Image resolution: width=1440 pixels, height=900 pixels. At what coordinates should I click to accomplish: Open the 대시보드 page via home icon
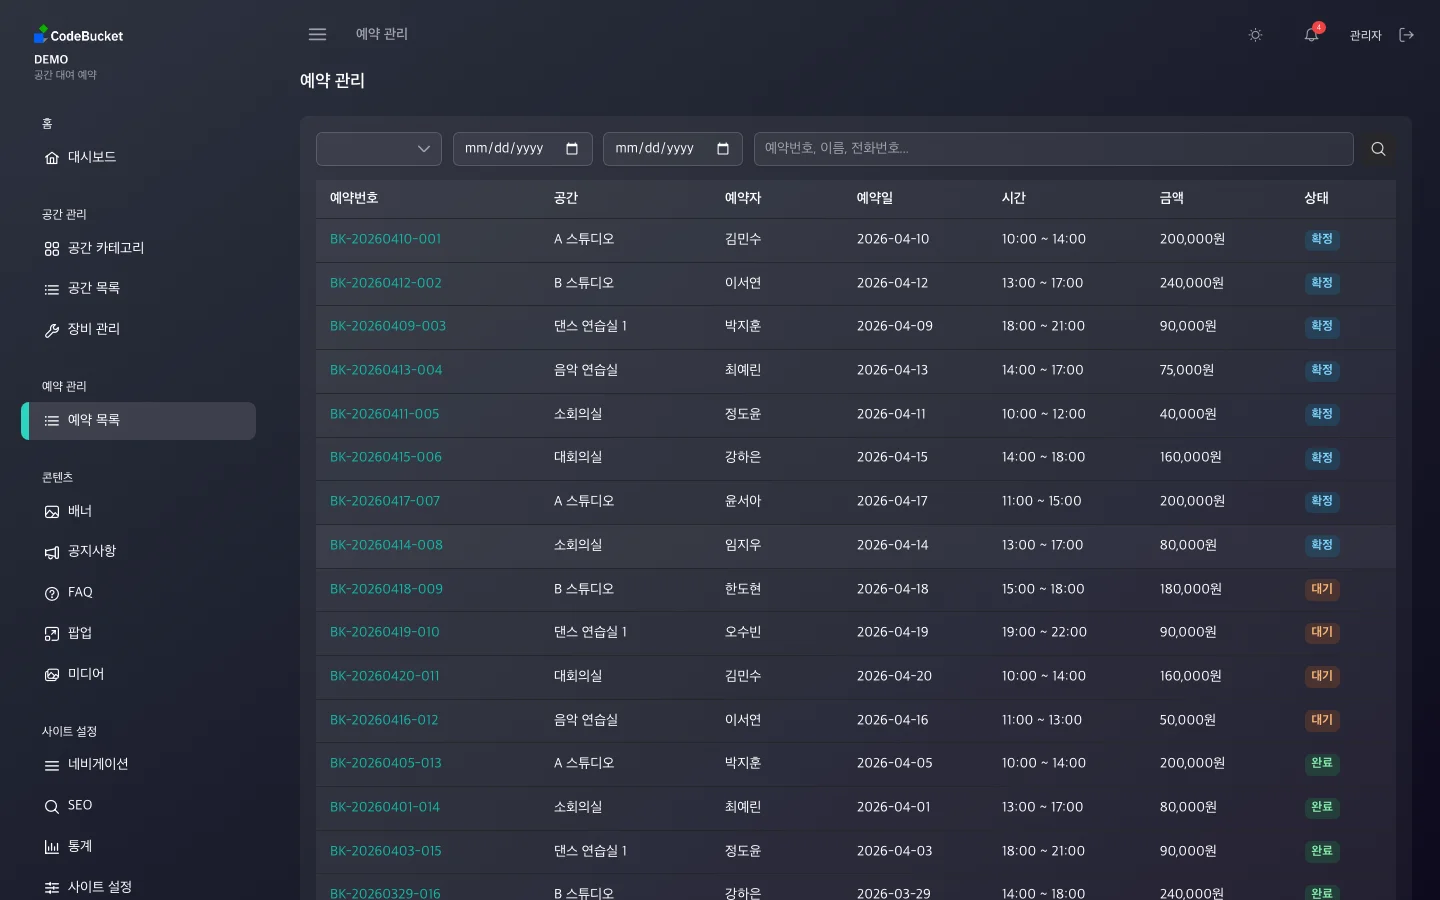click(51, 157)
